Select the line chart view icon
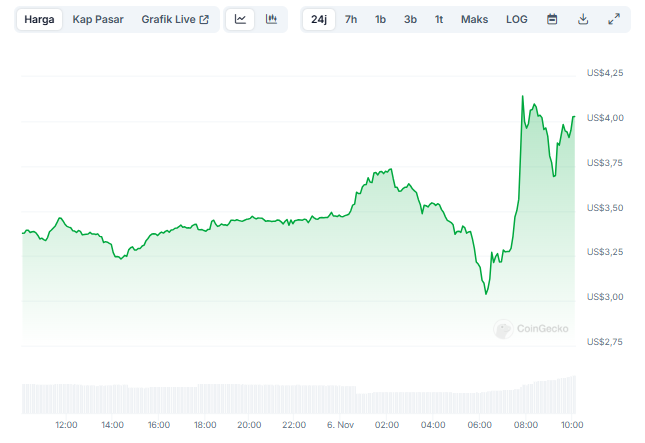The width and height of the screenshot is (645, 443). [240, 19]
